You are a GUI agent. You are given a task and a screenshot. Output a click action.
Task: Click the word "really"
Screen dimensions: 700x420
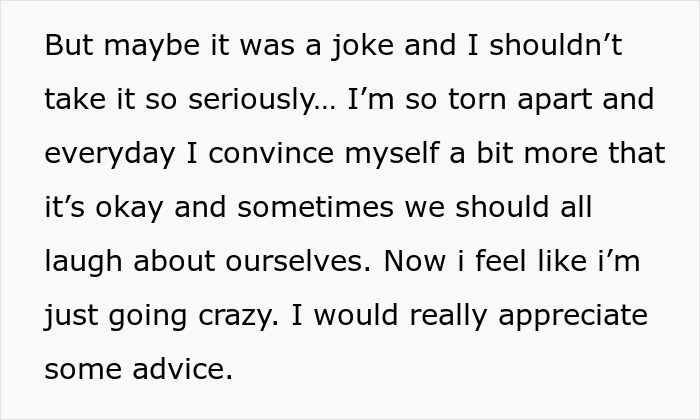tap(448, 316)
